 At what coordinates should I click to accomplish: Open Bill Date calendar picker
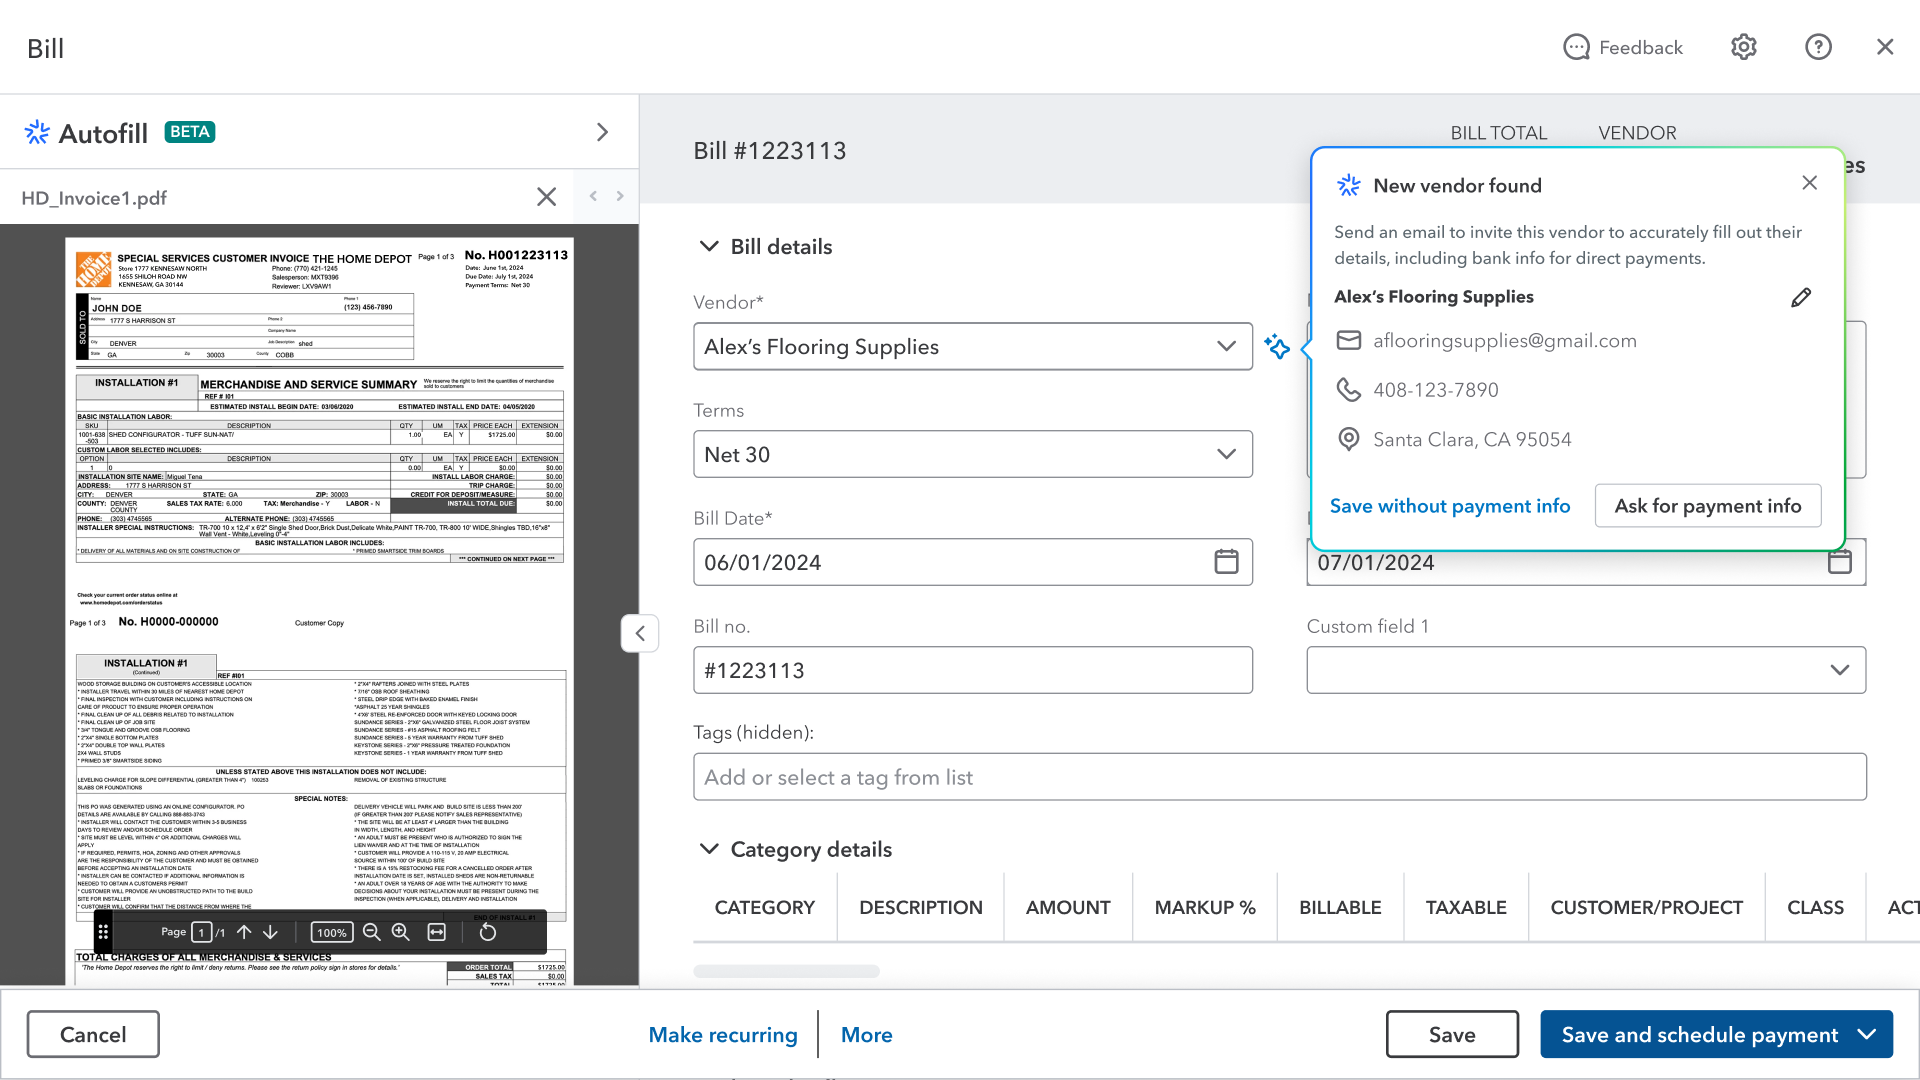pyautogui.click(x=1226, y=562)
